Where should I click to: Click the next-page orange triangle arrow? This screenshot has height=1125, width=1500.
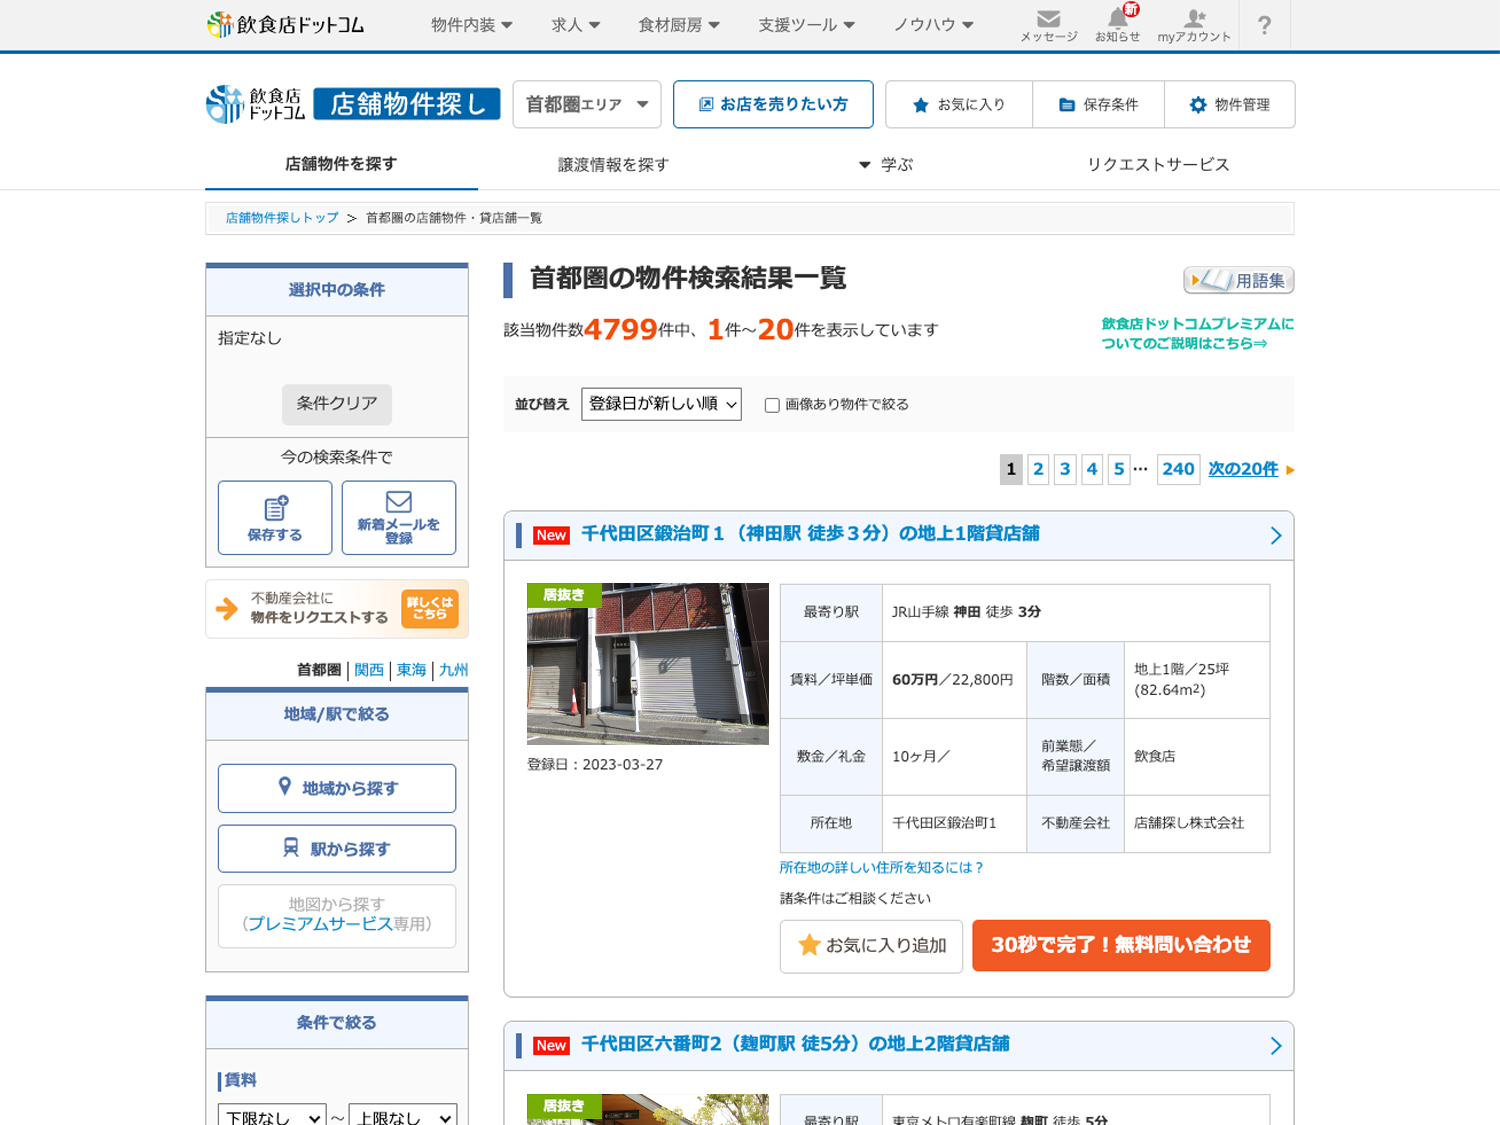coord(1290,470)
